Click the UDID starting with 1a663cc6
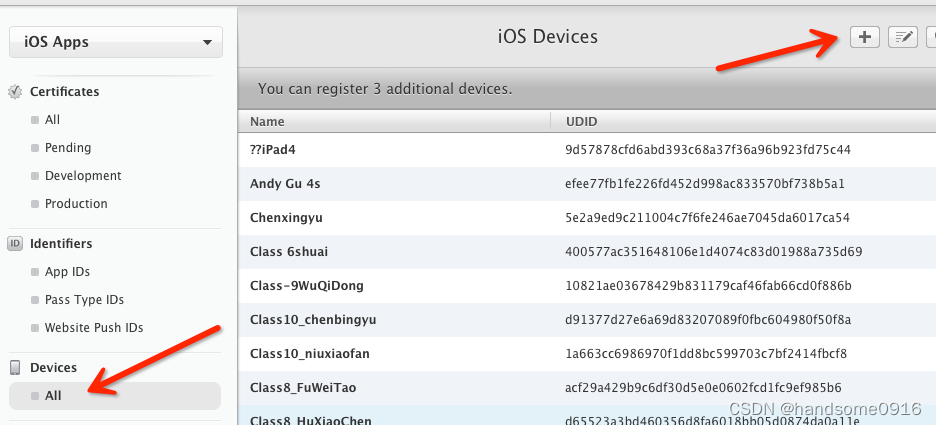The height and width of the screenshot is (425, 936). pos(706,354)
